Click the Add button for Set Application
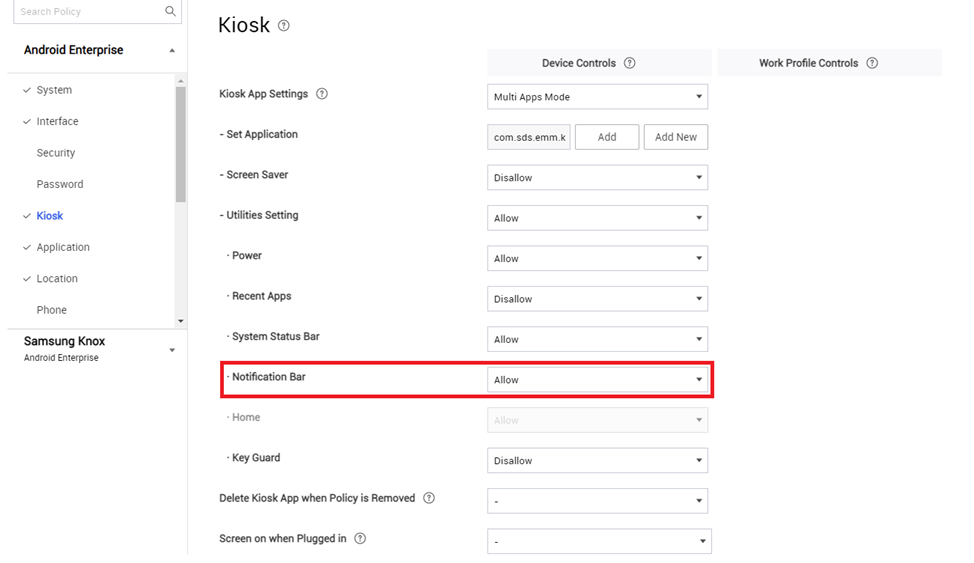The image size is (974, 563). coord(606,137)
